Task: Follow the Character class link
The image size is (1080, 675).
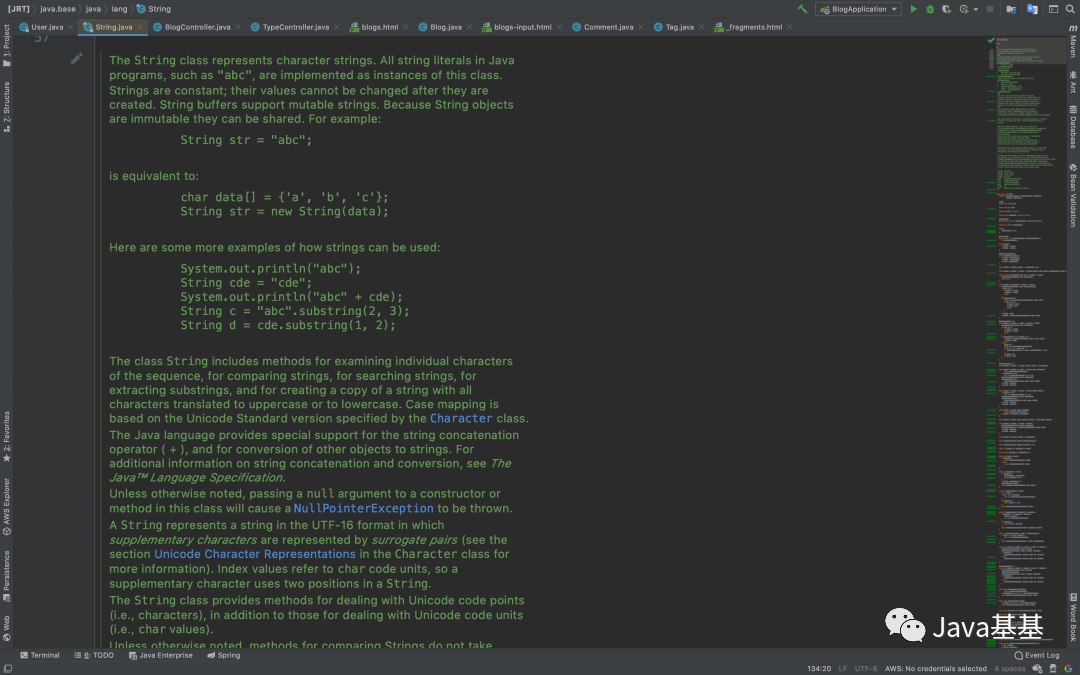Action: (x=461, y=418)
